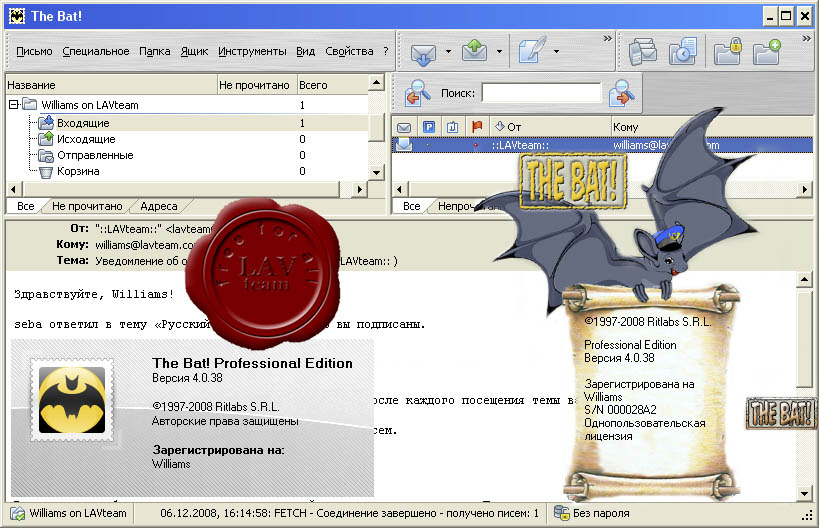Screen dimensions: 819x528
Task: Open the Свойства menu
Action: click(x=349, y=51)
